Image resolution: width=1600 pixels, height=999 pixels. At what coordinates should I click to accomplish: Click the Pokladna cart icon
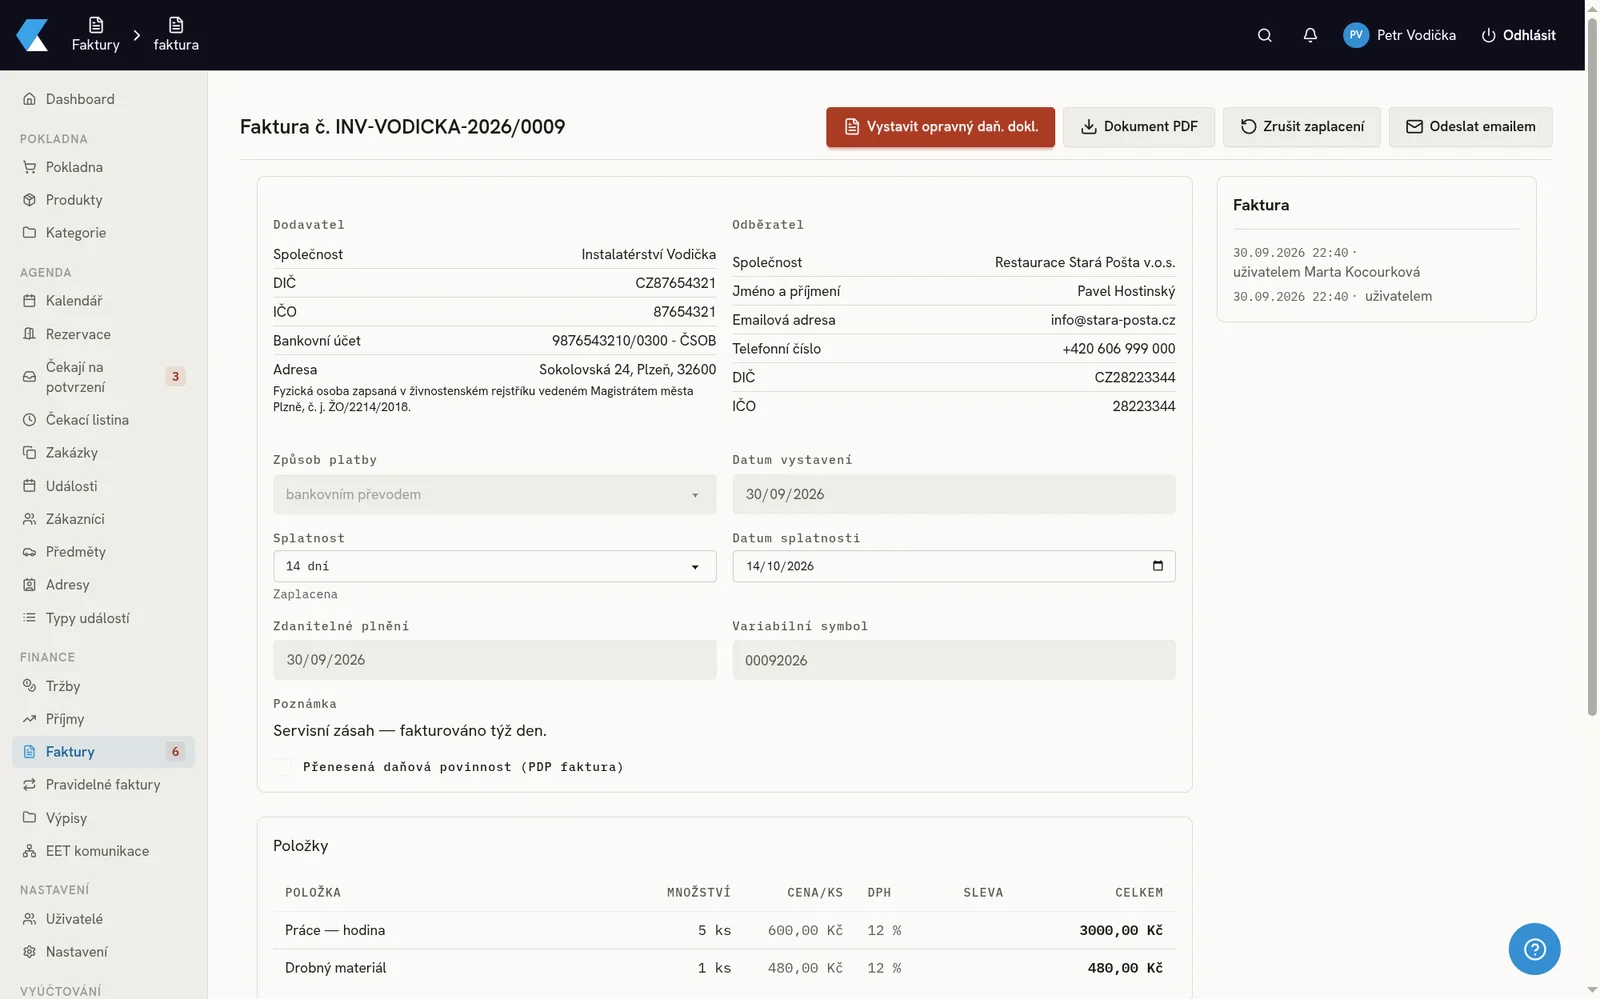(29, 167)
